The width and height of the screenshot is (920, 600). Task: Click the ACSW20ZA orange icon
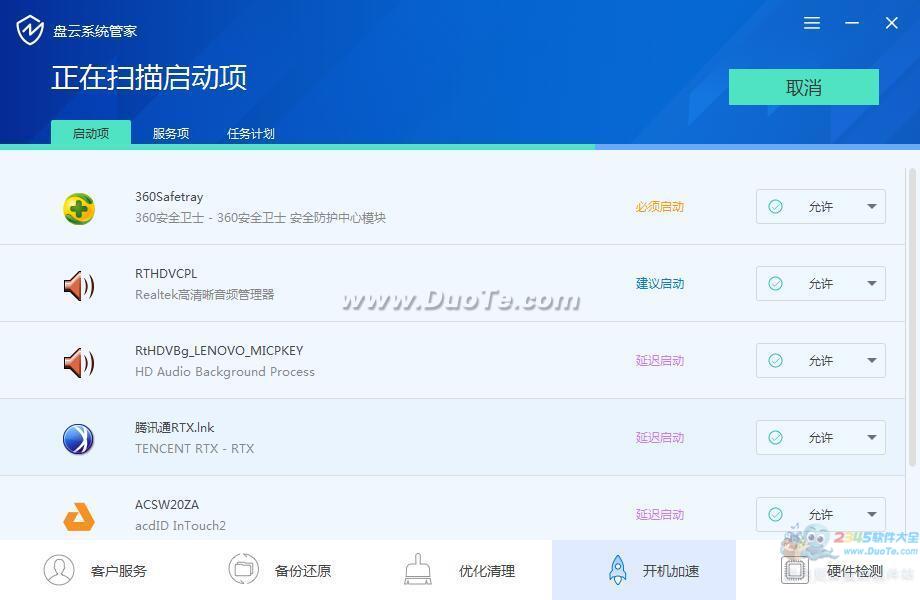tap(79, 517)
